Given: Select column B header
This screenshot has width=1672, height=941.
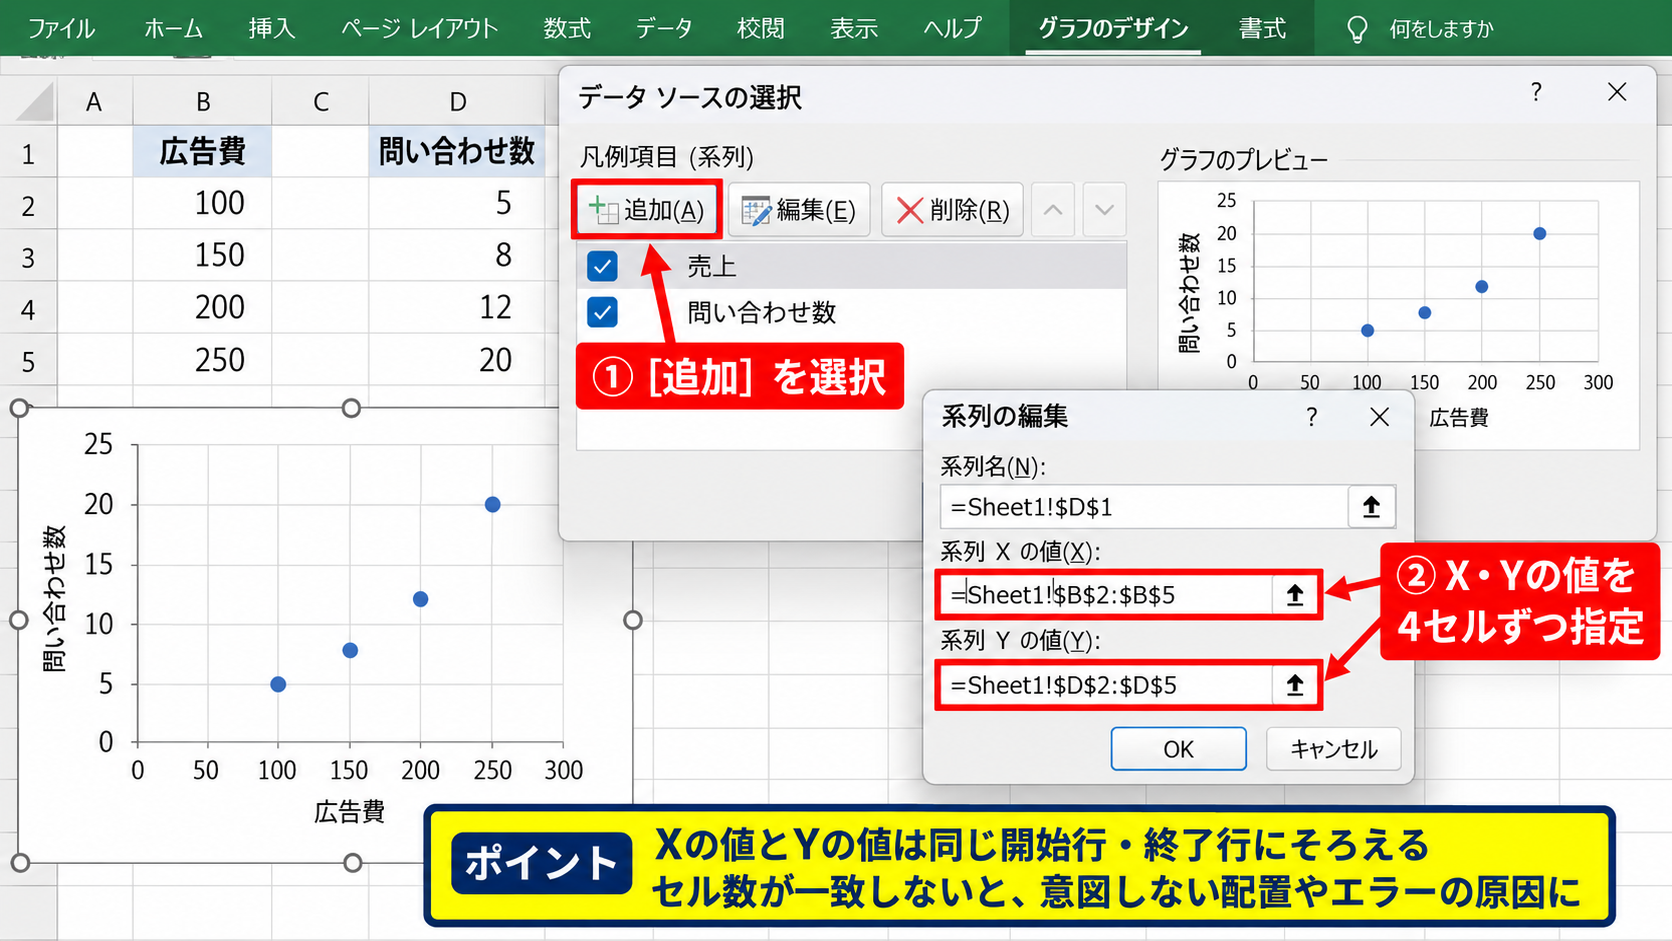Looking at the screenshot, I should tap(203, 101).
